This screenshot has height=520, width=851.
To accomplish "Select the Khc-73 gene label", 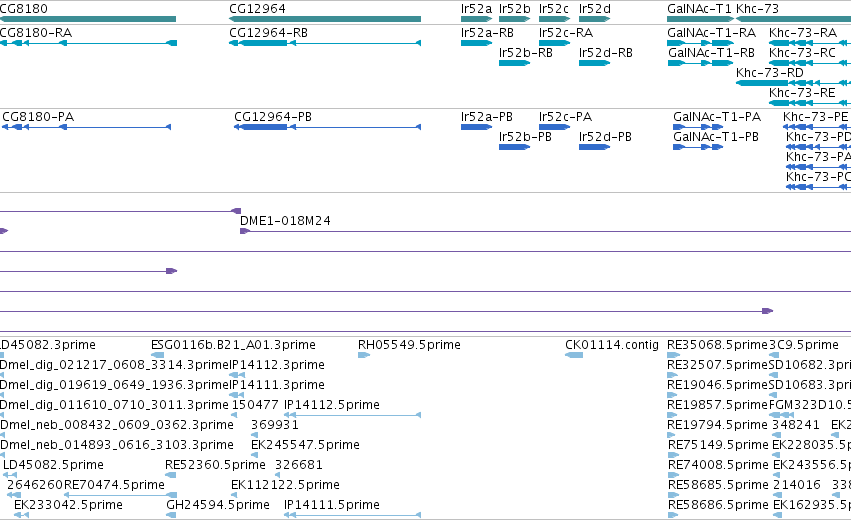I will 757,9.
